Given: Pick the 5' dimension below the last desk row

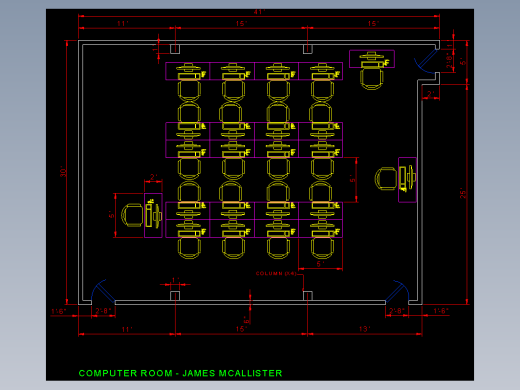Looking at the screenshot, I should pyautogui.click(x=320, y=264).
